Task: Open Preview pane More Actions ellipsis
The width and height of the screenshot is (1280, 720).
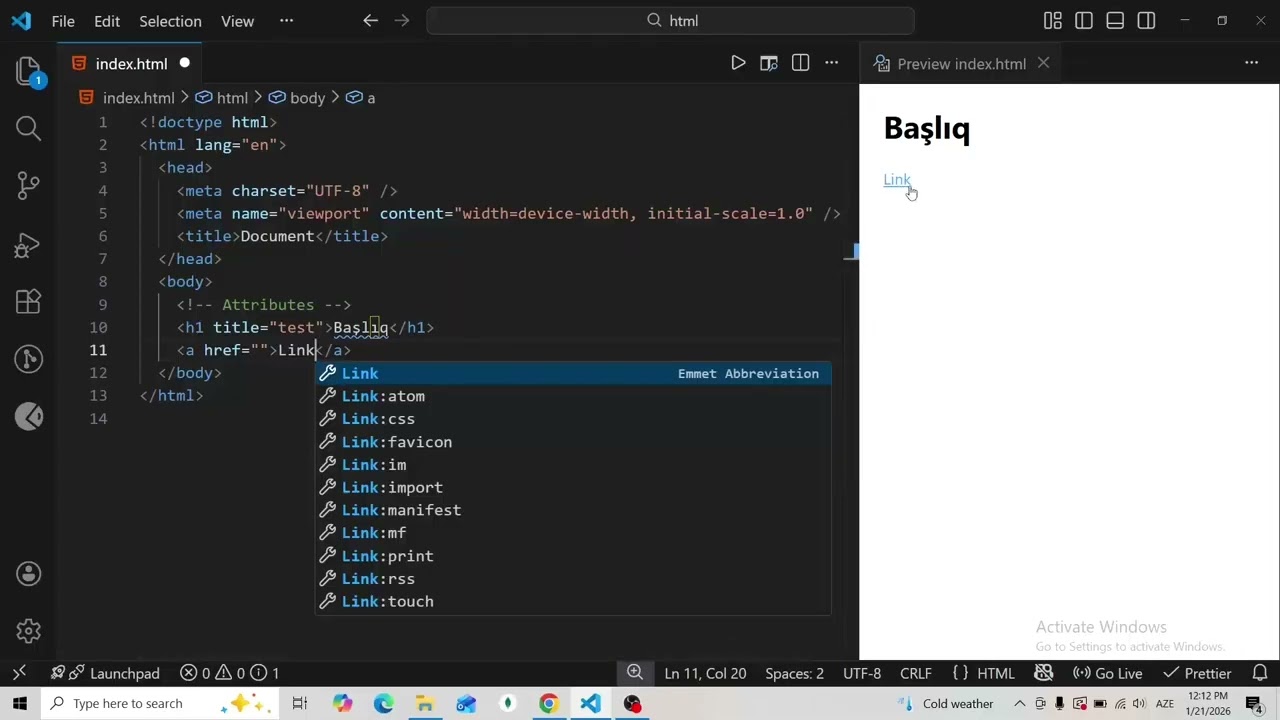Action: click(1251, 63)
